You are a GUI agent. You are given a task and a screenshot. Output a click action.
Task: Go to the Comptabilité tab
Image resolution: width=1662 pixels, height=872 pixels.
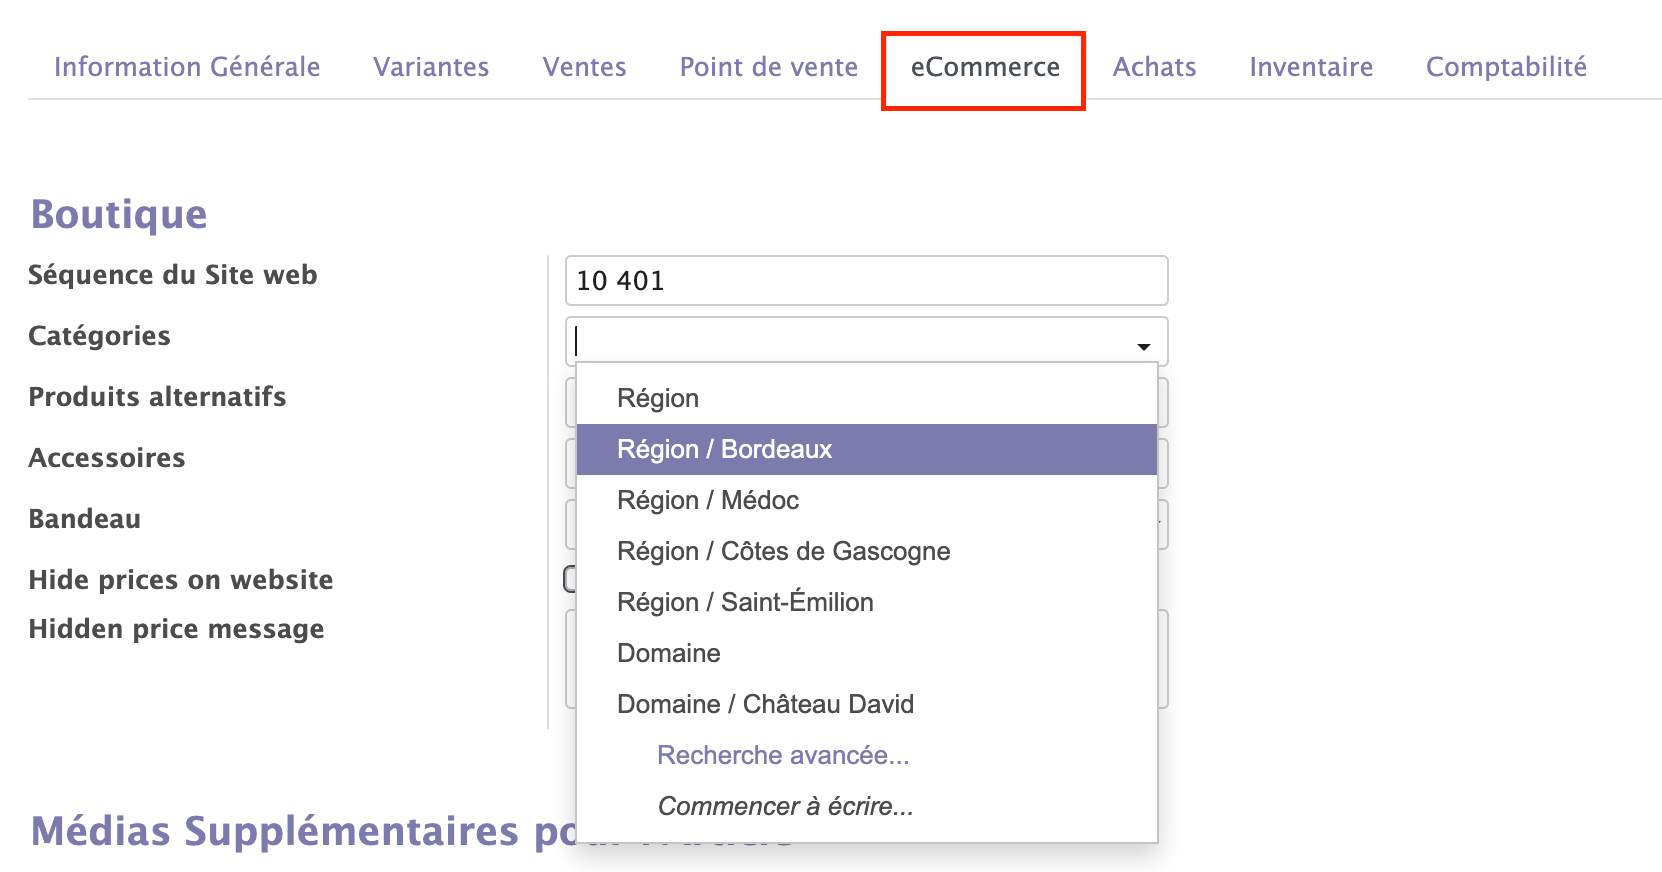coord(1505,67)
